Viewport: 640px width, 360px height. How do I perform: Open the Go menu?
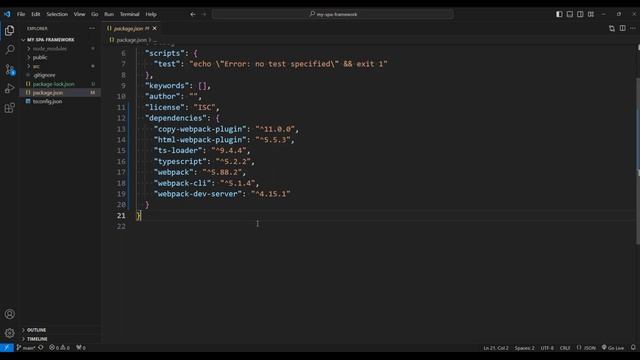tap(95, 14)
